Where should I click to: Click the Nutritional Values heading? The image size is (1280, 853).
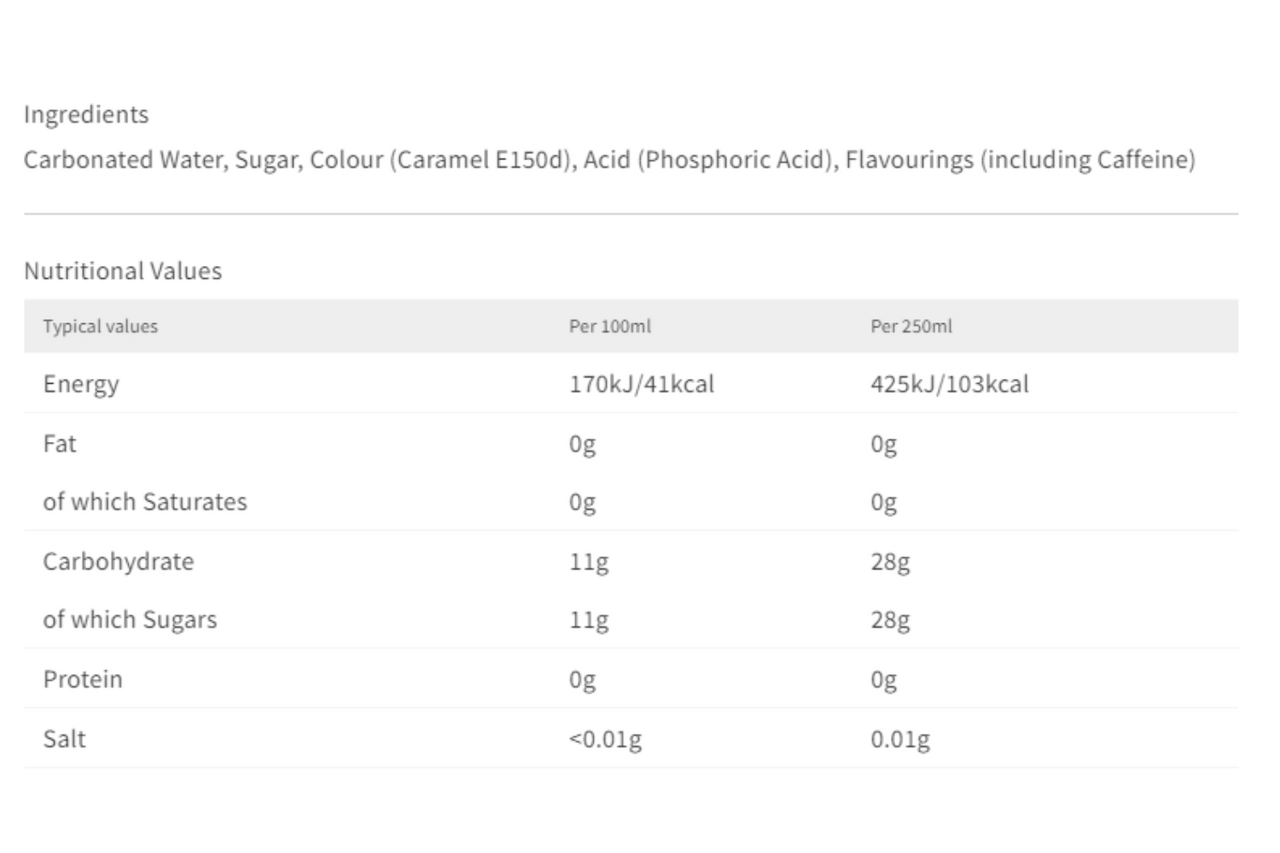pos(123,271)
